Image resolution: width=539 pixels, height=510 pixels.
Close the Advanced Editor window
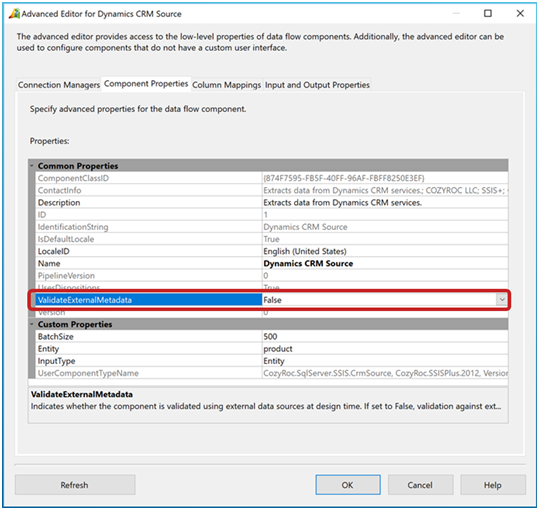[520, 13]
